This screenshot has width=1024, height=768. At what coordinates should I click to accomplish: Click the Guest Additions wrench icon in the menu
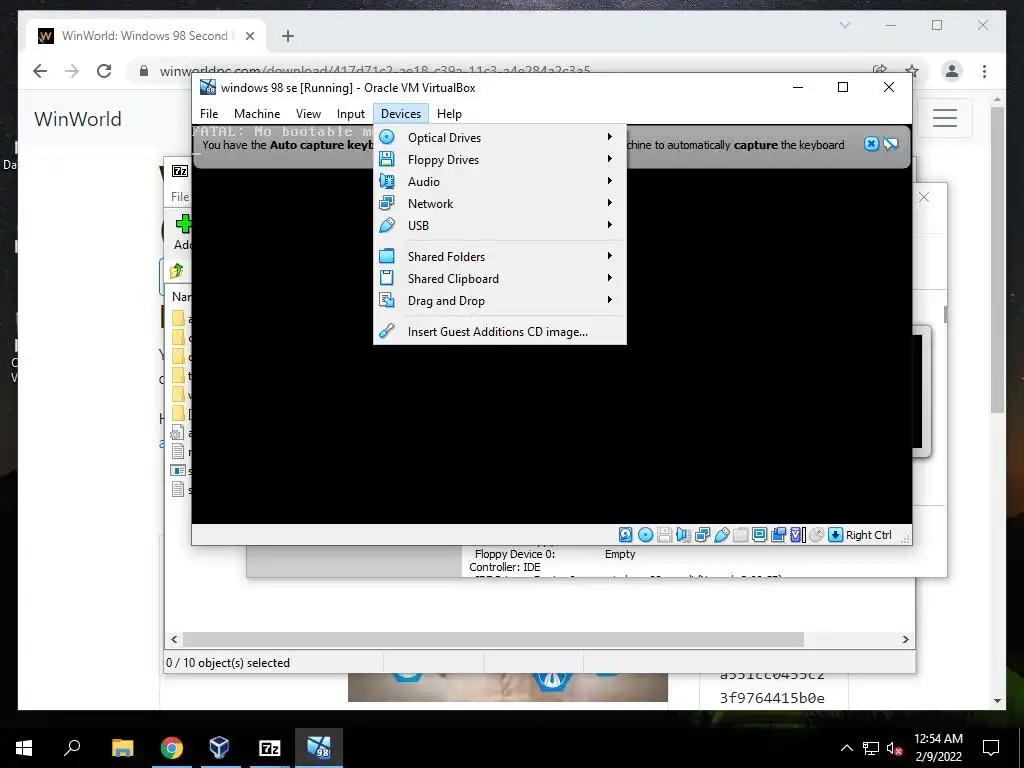coord(387,331)
